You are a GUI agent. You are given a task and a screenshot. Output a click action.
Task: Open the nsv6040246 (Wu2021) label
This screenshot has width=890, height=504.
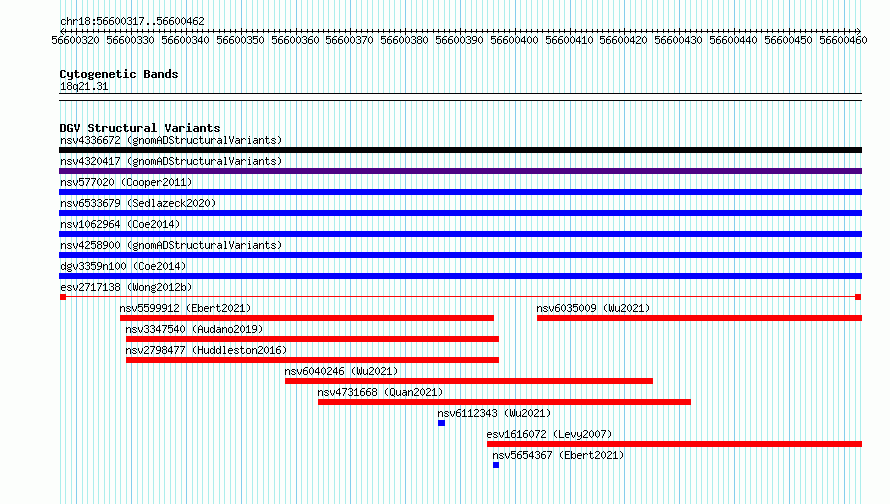[x=341, y=371]
